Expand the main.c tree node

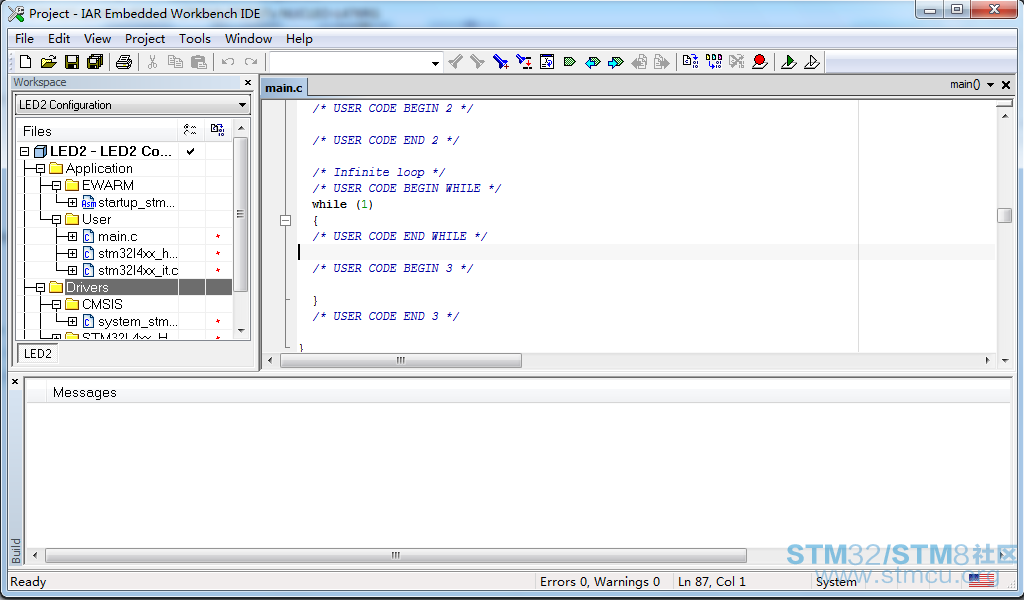point(72,236)
